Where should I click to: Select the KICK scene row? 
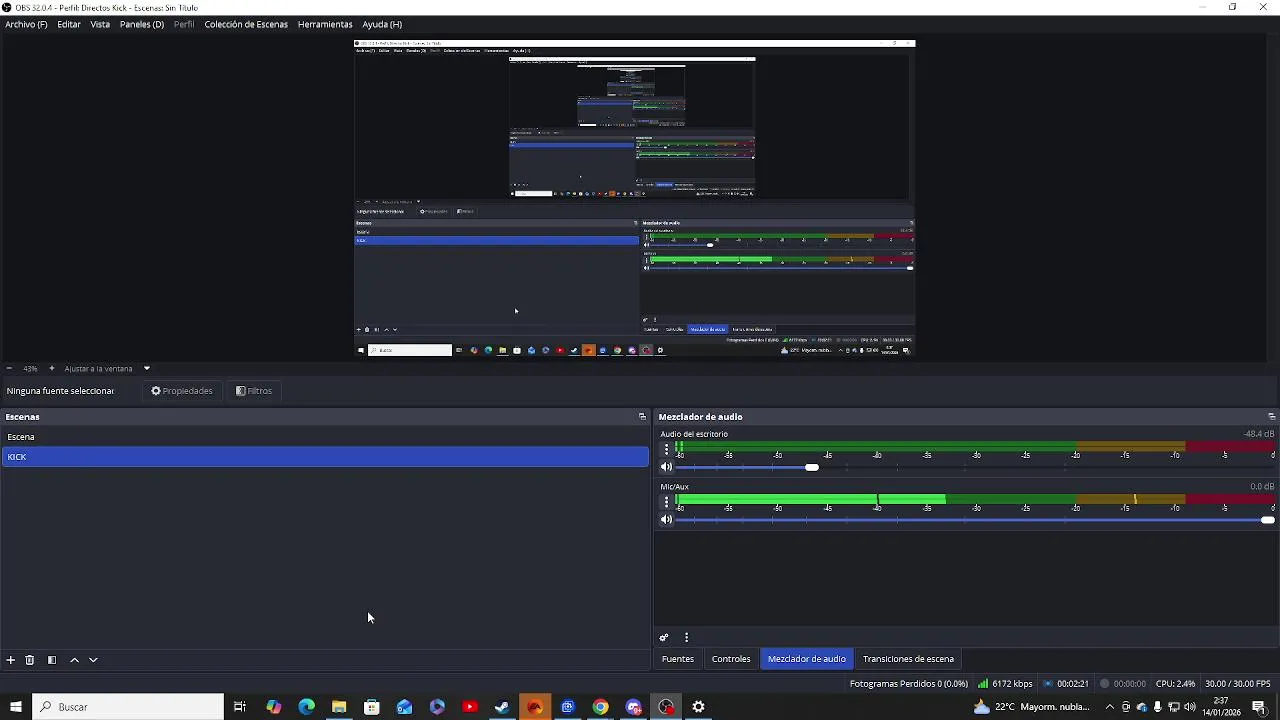click(x=325, y=457)
